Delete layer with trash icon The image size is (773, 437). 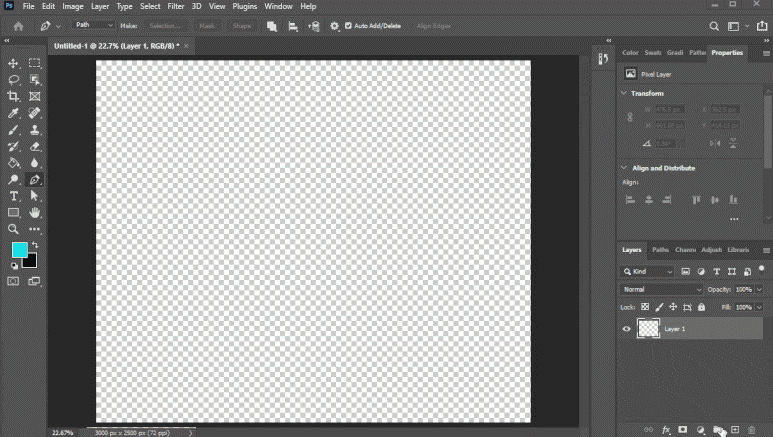click(752, 430)
